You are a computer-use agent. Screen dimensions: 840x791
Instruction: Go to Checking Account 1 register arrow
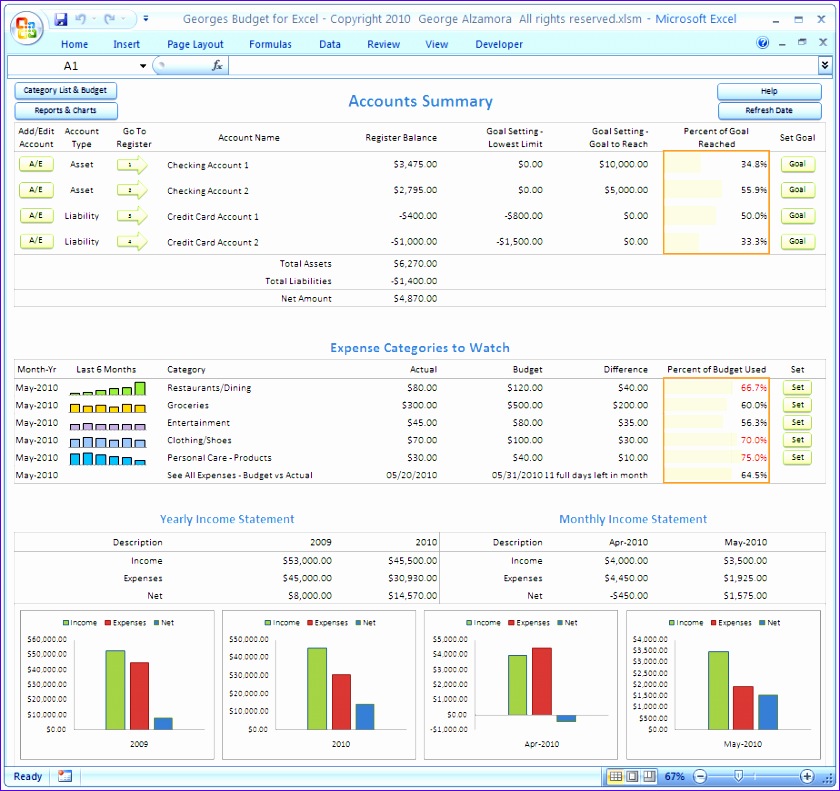pyautogui.click(x=132, y=164)
